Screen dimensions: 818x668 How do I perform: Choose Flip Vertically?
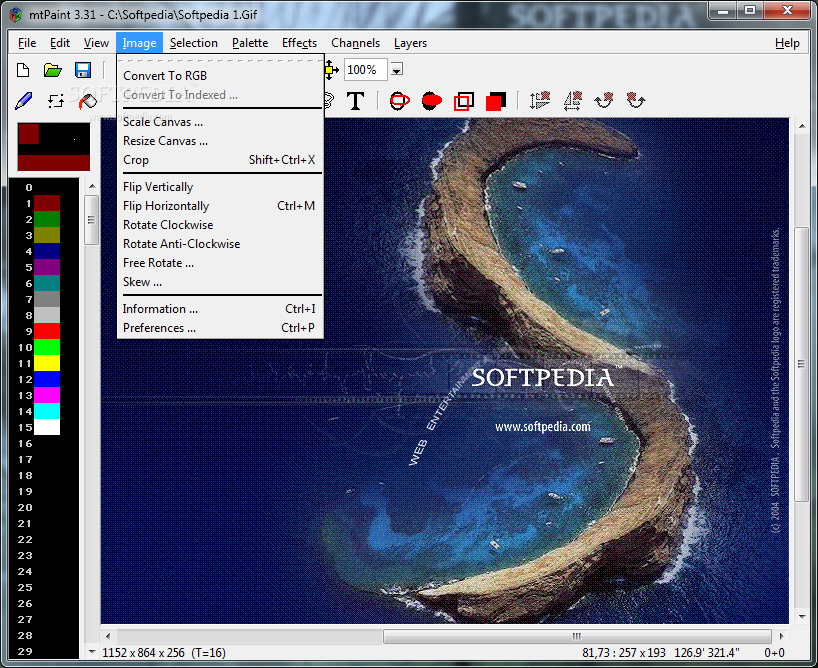tap(220, 187)
